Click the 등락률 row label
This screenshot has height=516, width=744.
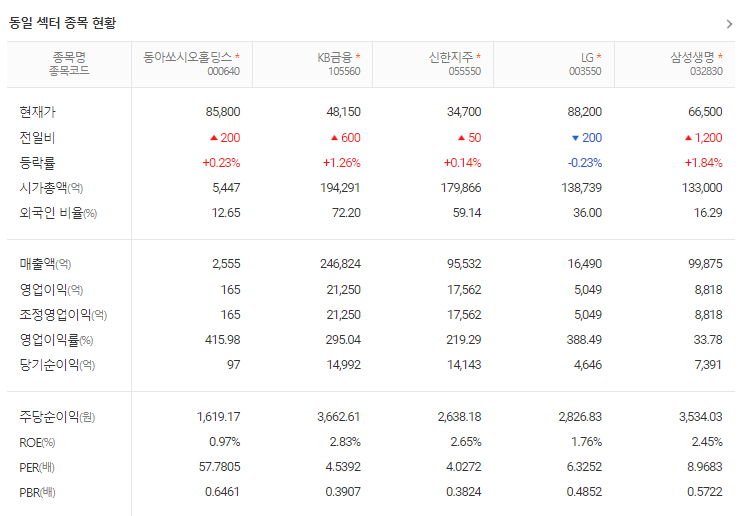37,163
